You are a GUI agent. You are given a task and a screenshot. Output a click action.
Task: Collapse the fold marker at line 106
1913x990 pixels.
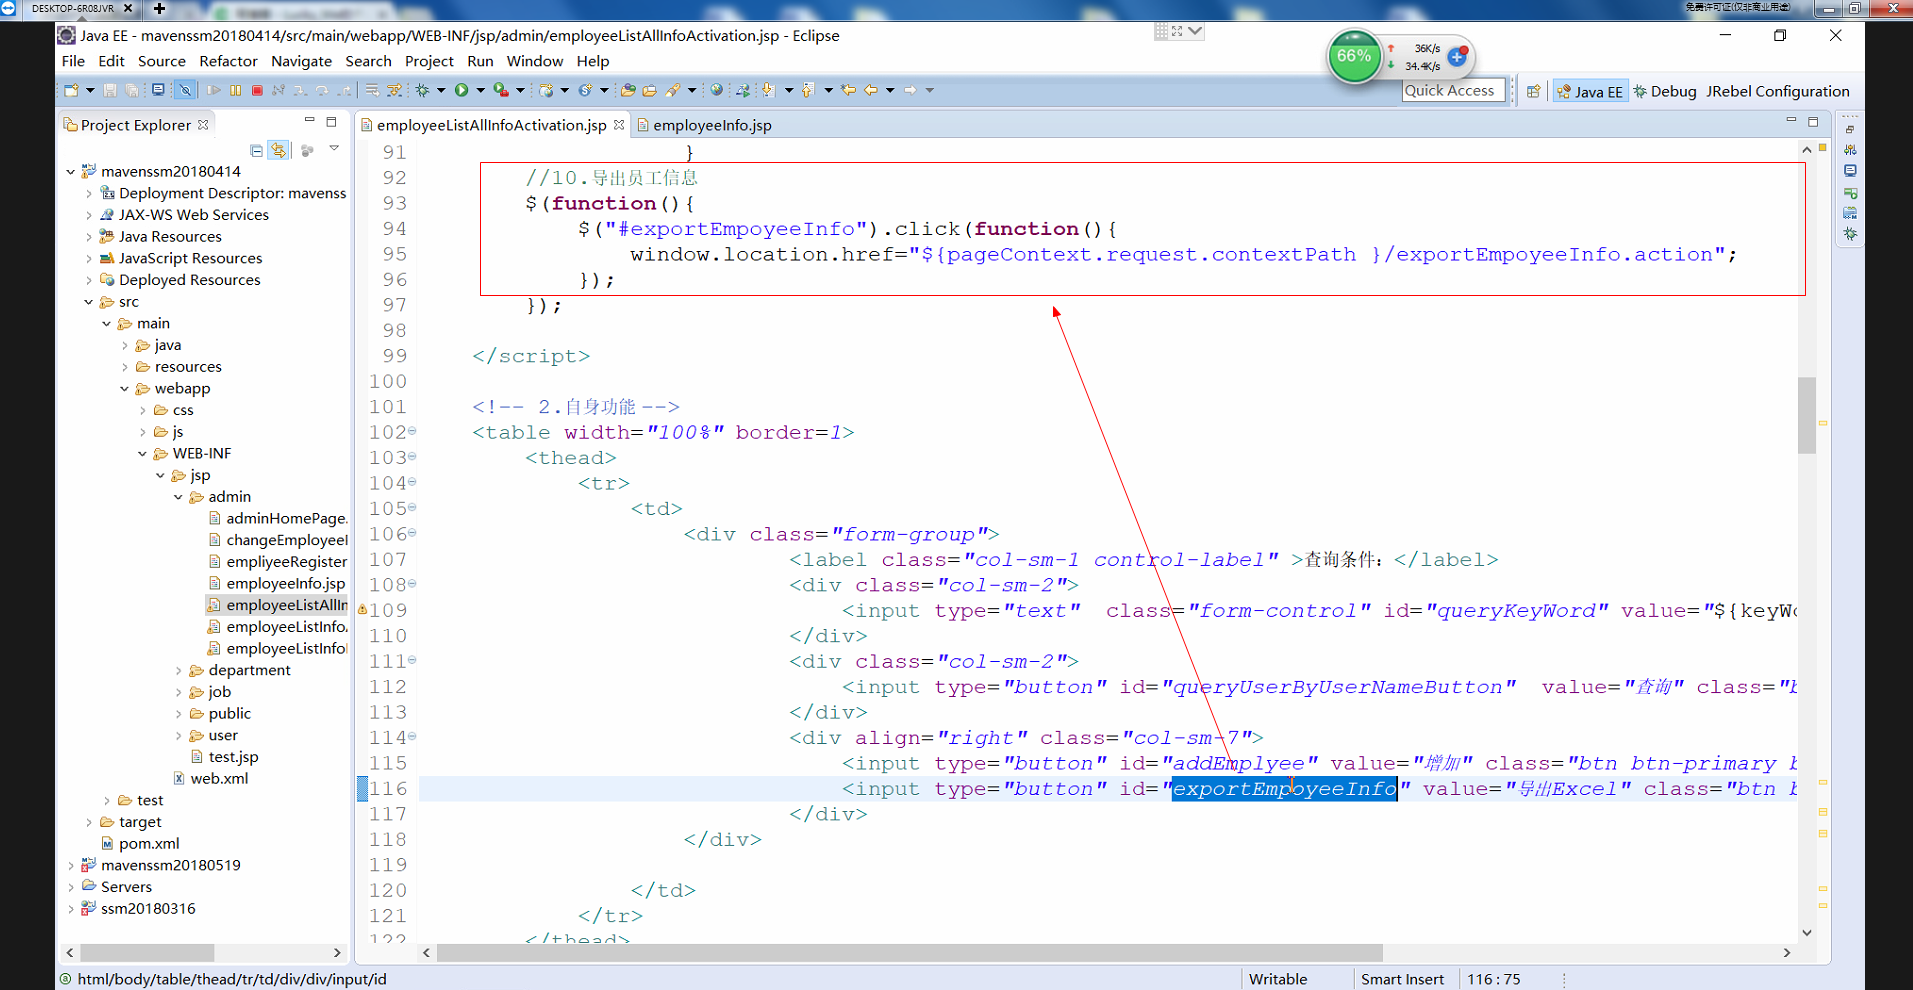pyautogui.click(x=412, y=533)
